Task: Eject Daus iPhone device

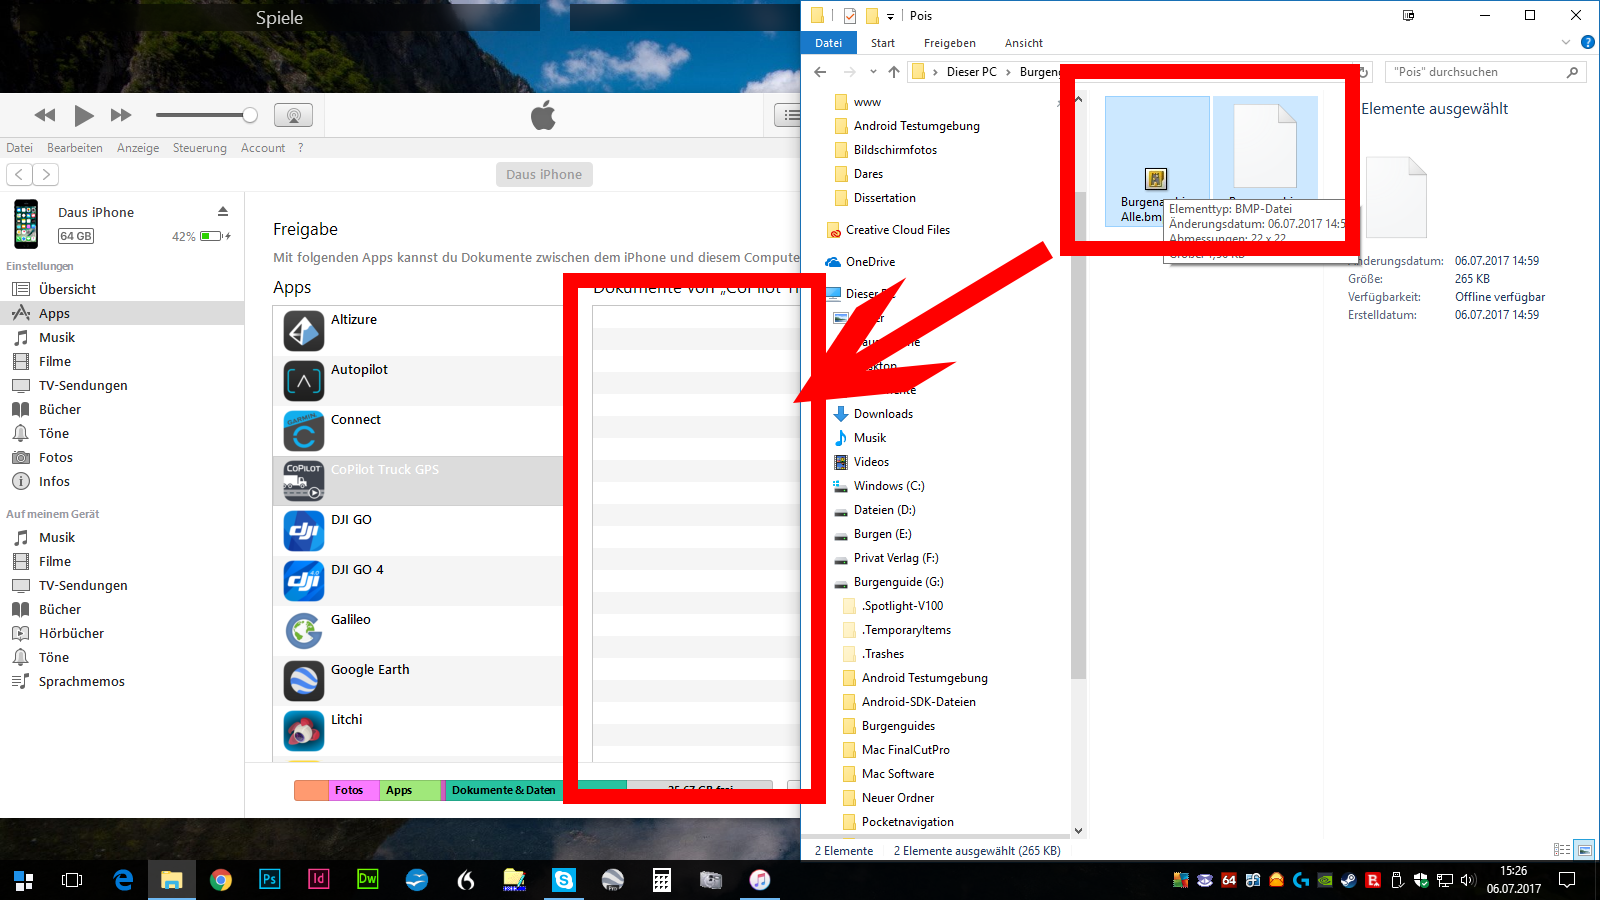Action: (x=223, y=212)
